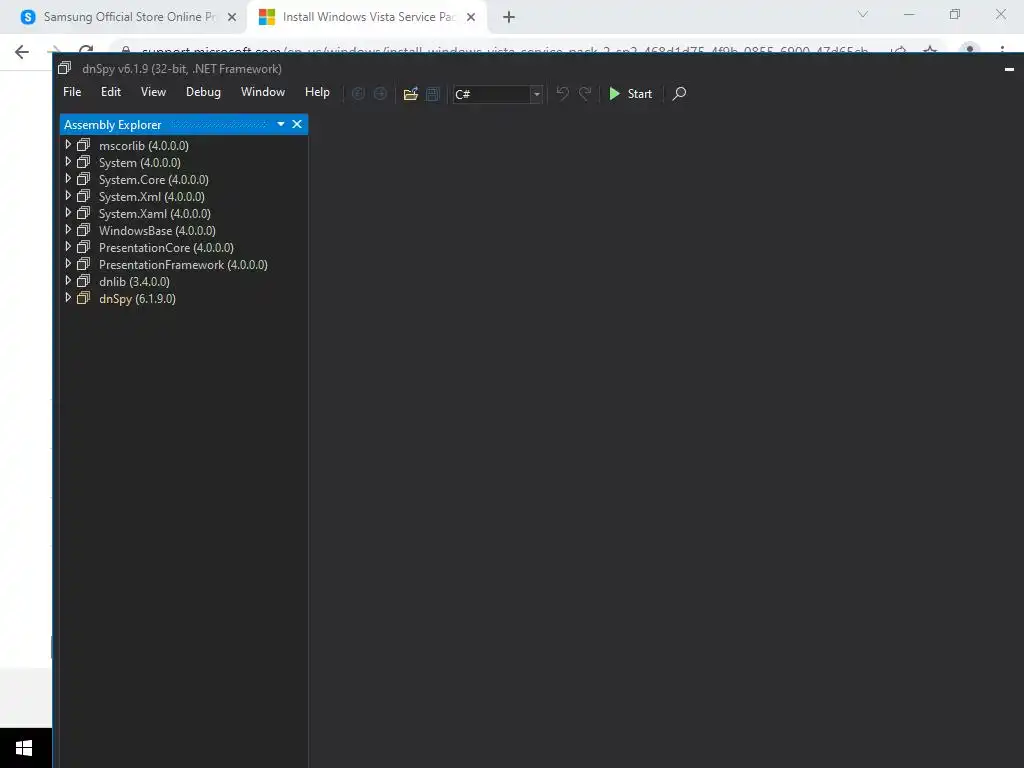Expand the mscorlib assembly node

[x=68, y=144]
